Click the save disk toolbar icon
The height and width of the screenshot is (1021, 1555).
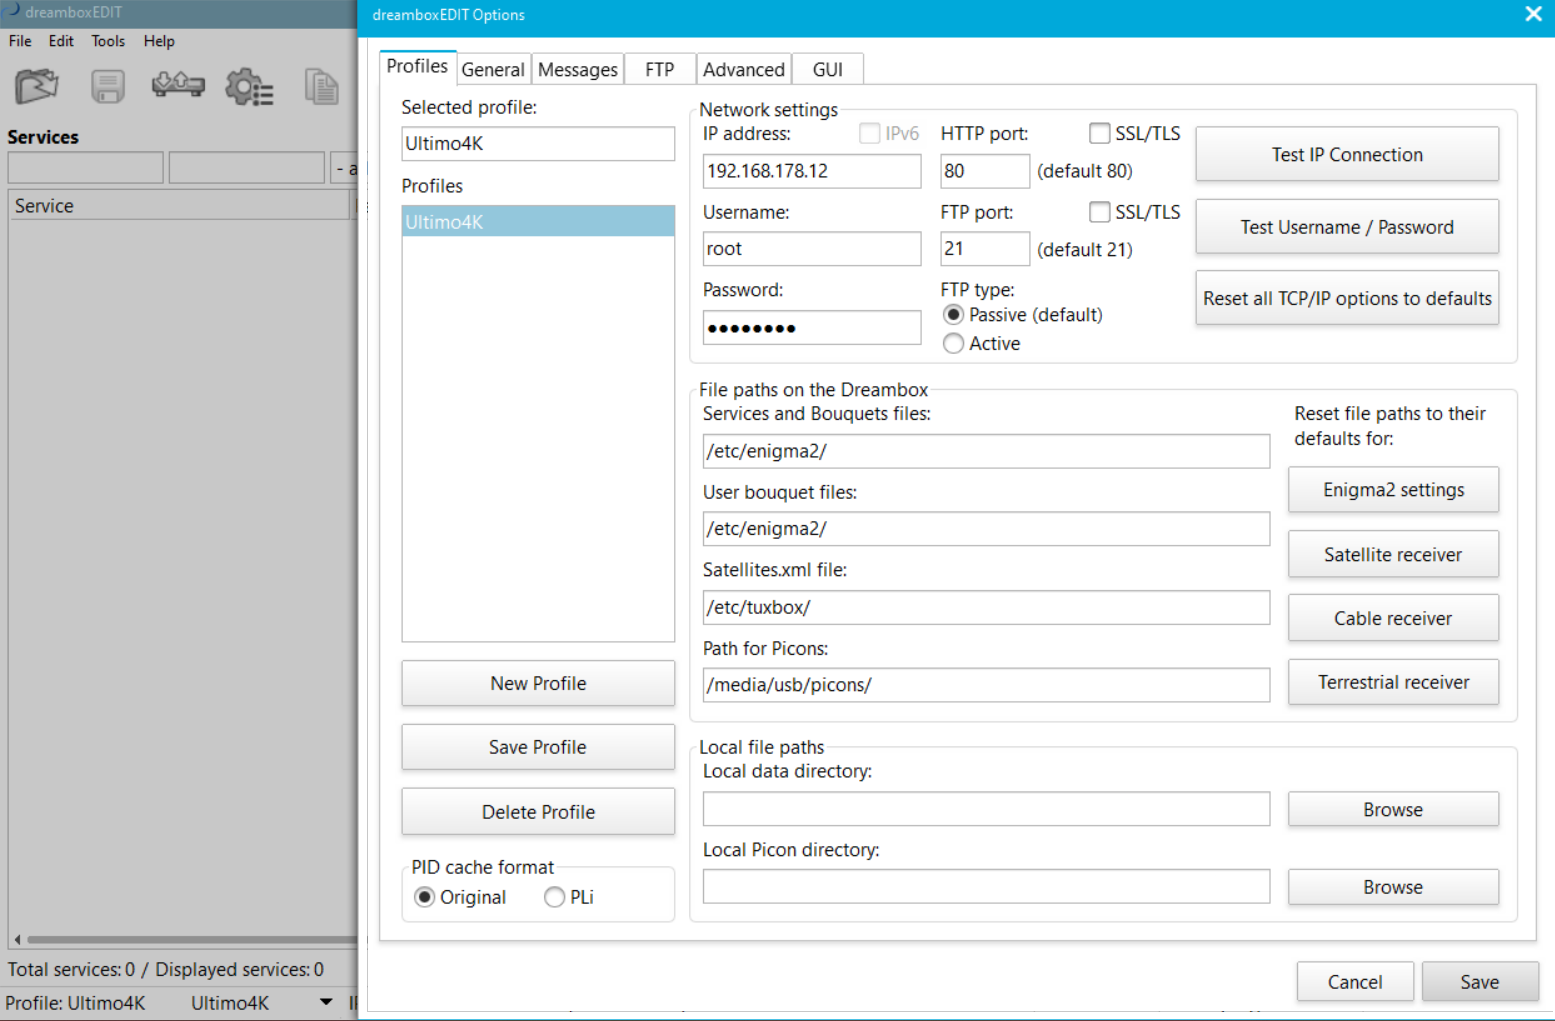[108, 87]
